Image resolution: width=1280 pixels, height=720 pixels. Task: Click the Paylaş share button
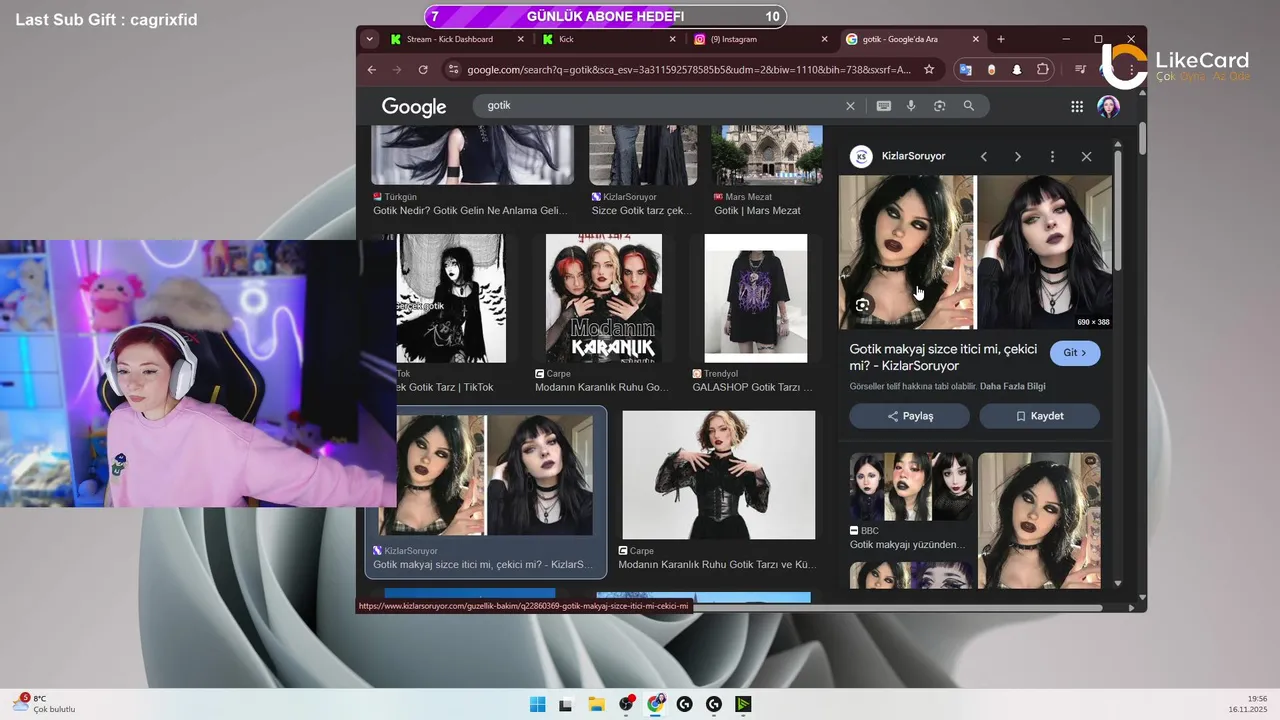909,416
